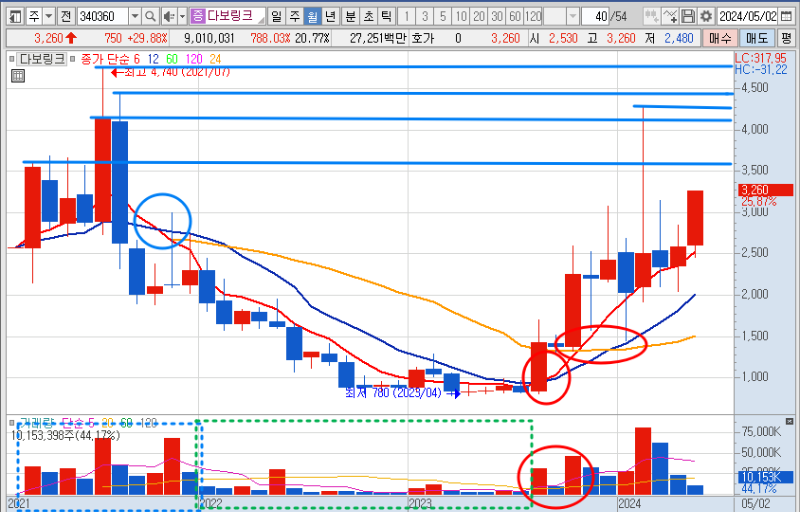The height and width of the screenshot is (512, 800).
Task: Click the compare chart candles icon
Action: click(651, 17)
